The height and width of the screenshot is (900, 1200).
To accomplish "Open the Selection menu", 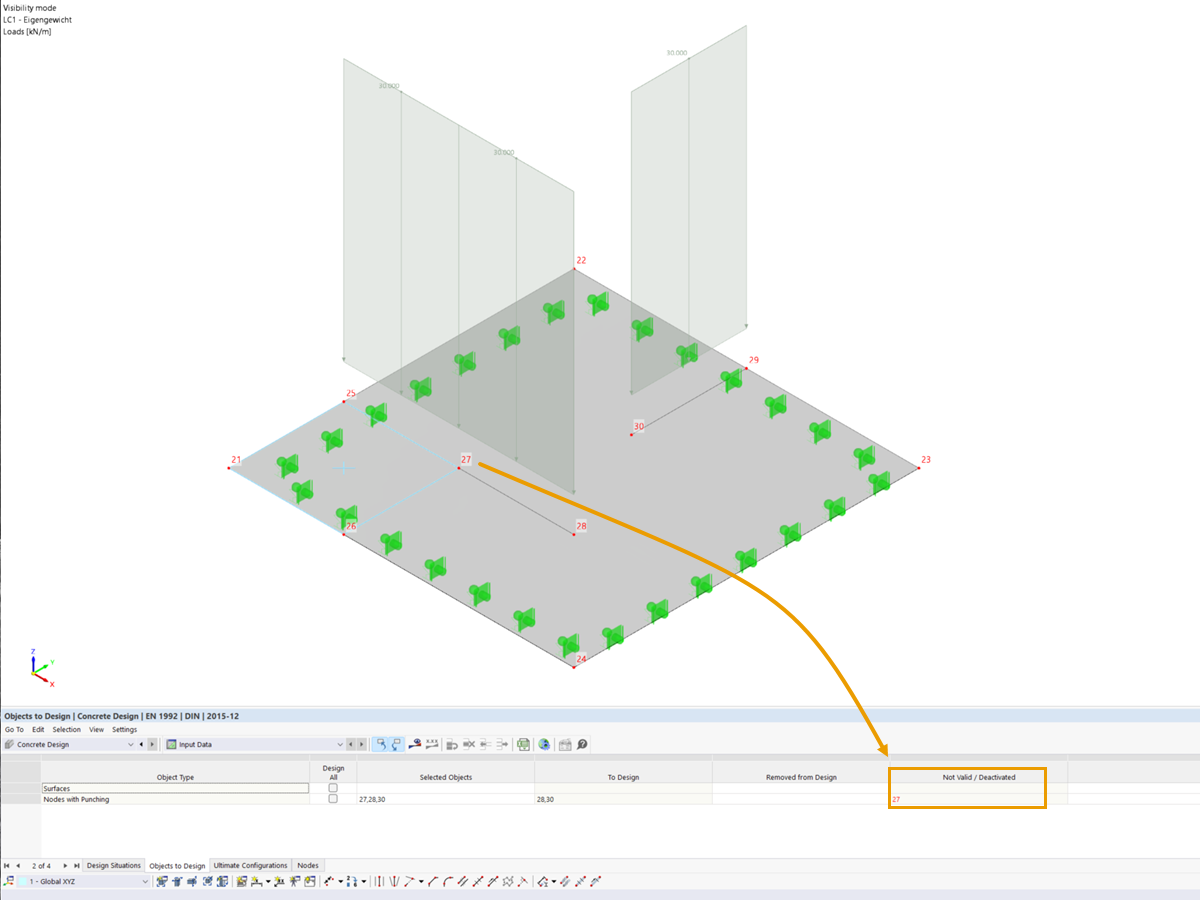I will coord(67,730).
